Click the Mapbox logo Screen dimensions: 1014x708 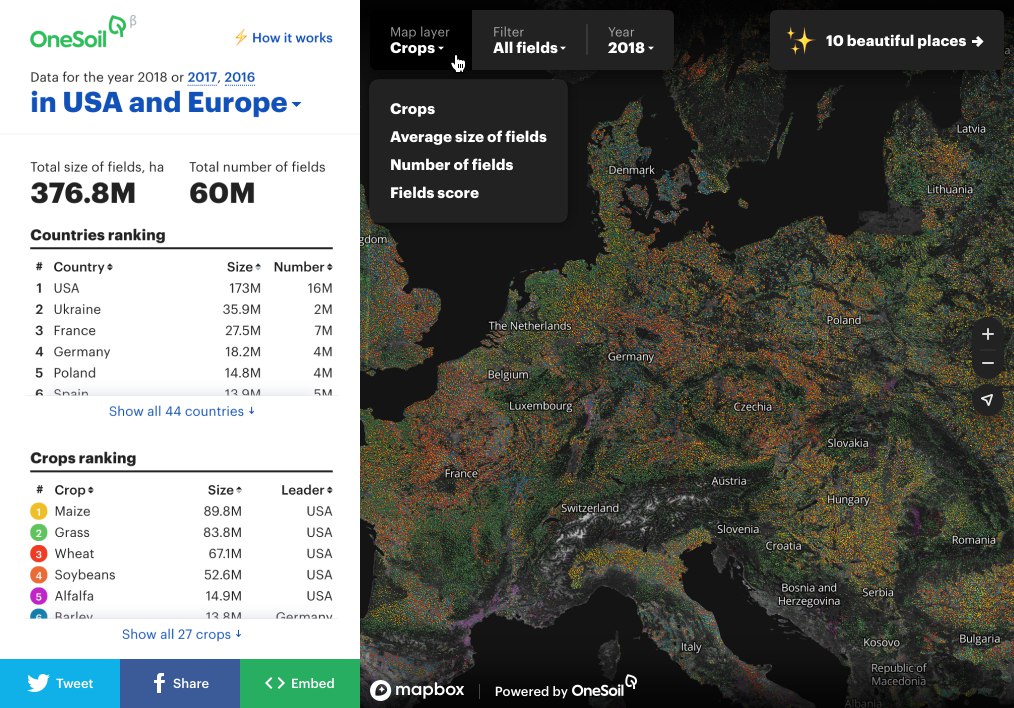(417, 690)
